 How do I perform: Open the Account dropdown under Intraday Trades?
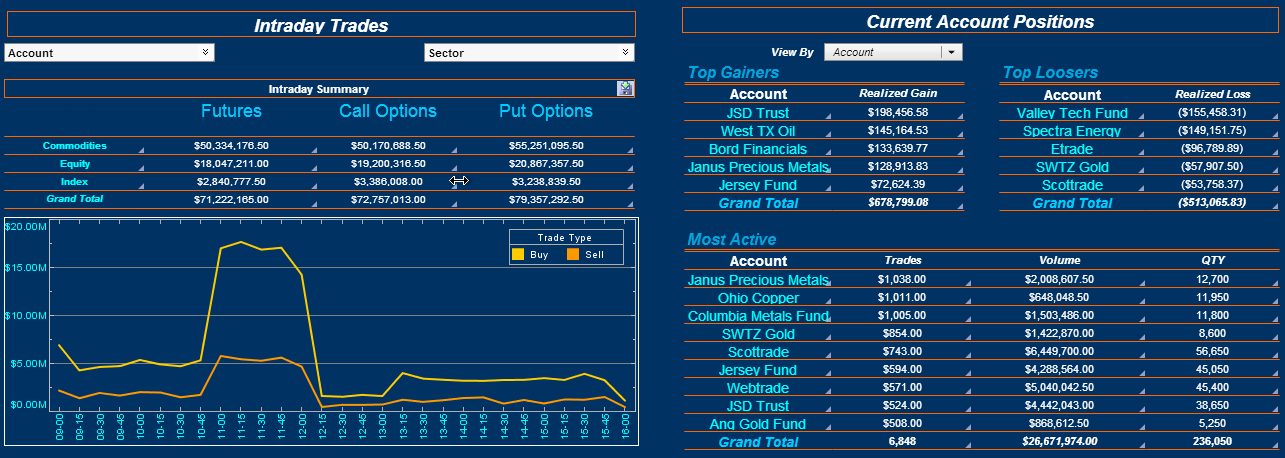pyautogui.click(x=109, y=53)
